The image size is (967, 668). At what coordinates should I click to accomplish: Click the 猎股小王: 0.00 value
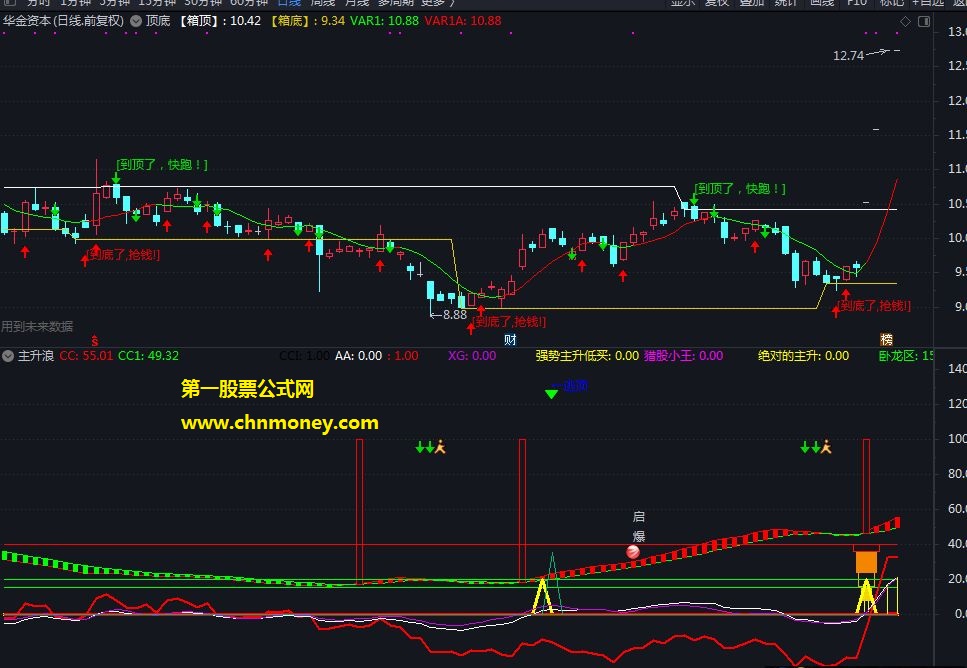(683, 356)
